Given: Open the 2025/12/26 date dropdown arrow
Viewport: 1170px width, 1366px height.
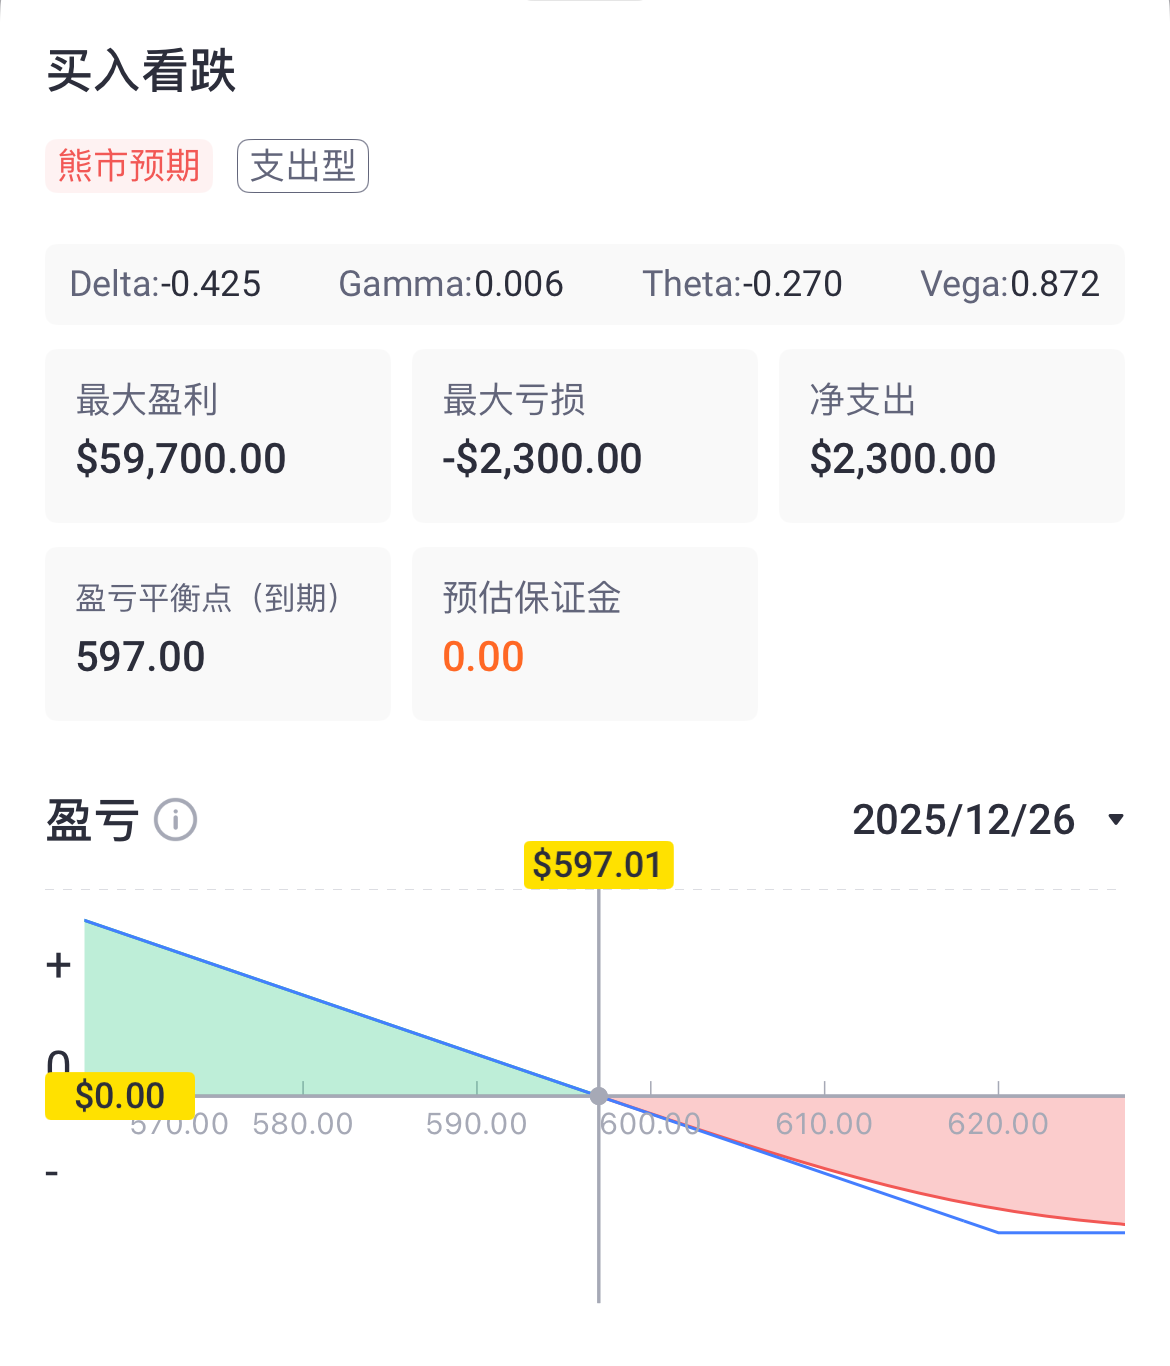Looking at the screenshot, I should [1116, 820].
